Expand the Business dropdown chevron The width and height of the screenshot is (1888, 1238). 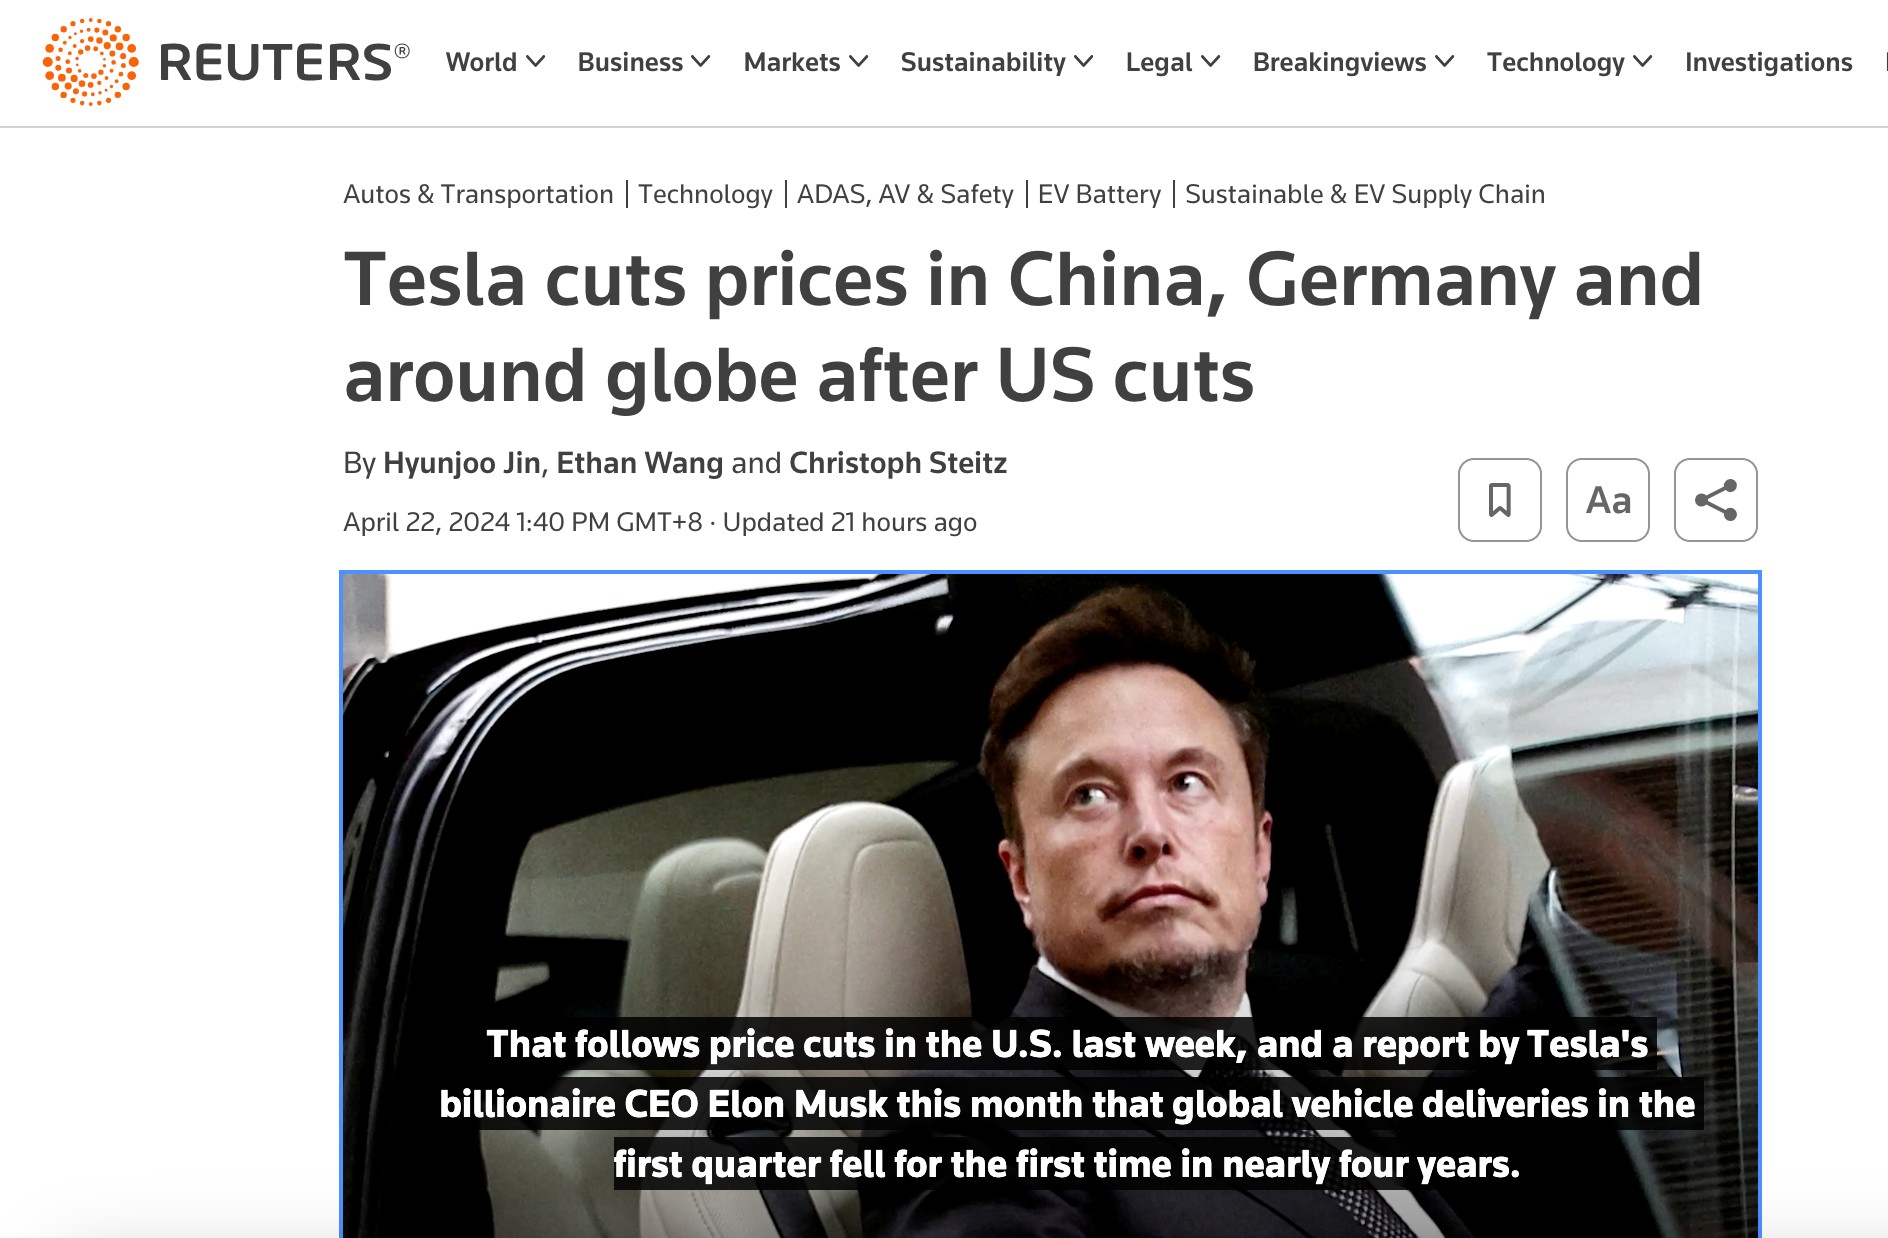701,62
